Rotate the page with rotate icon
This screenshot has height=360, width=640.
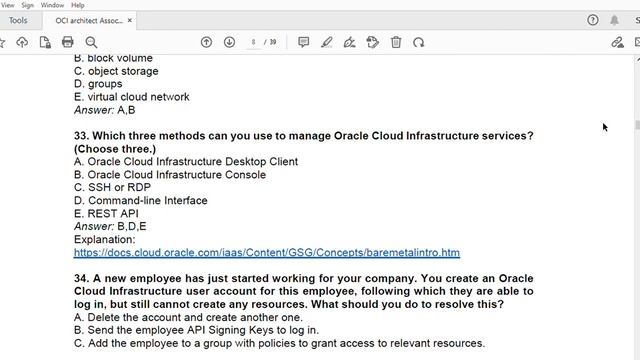tap(418, 42)
